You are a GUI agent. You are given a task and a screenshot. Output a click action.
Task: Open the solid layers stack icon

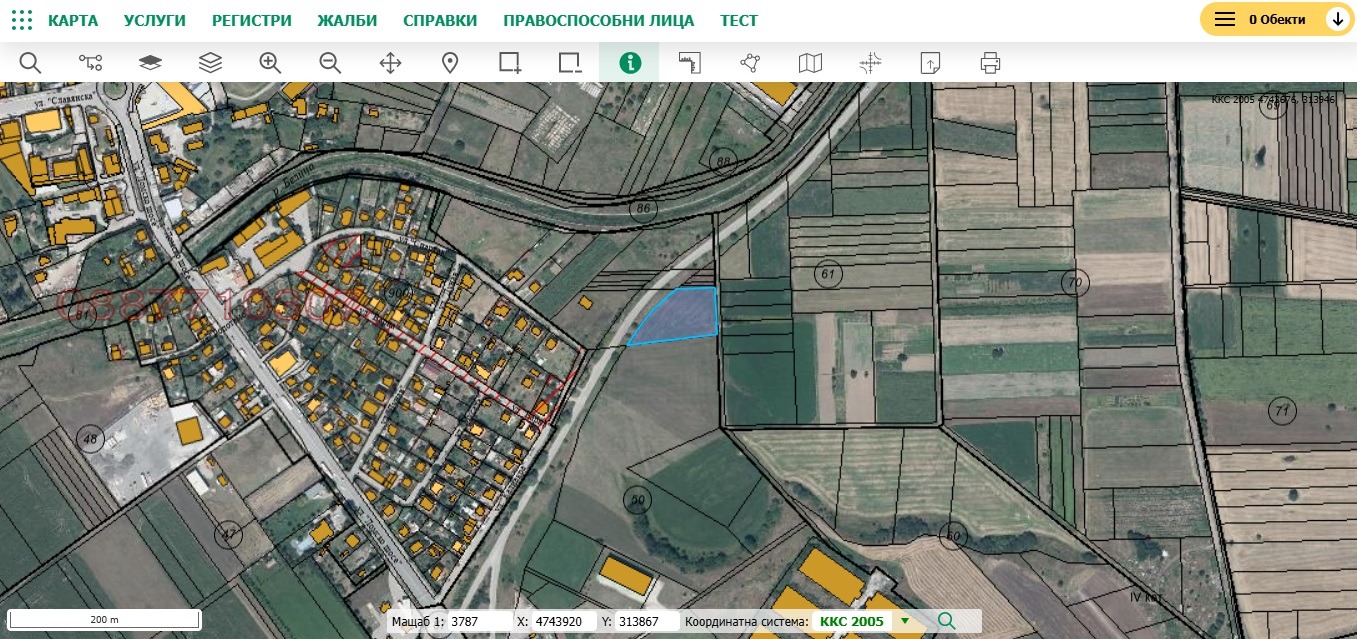coord(150,63)
